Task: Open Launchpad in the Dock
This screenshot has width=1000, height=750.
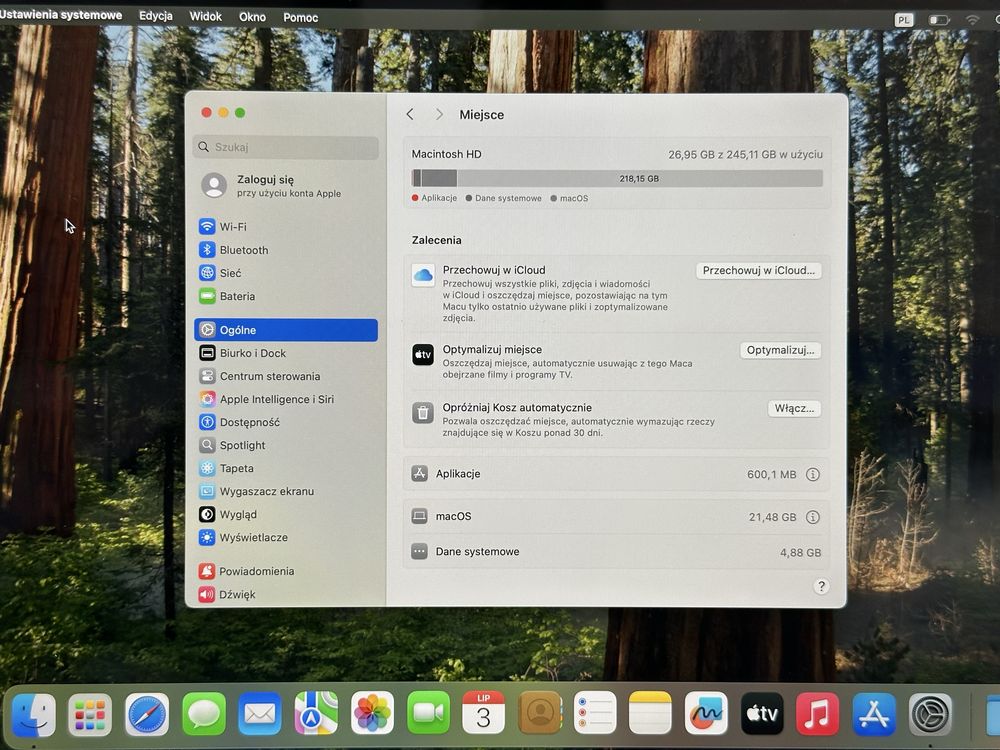Action: click(90, 714)
